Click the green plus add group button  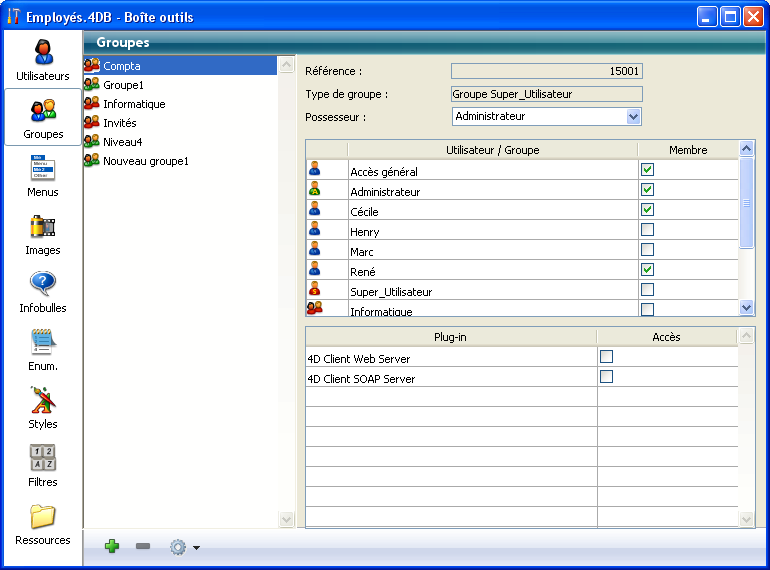coord(112,547)
